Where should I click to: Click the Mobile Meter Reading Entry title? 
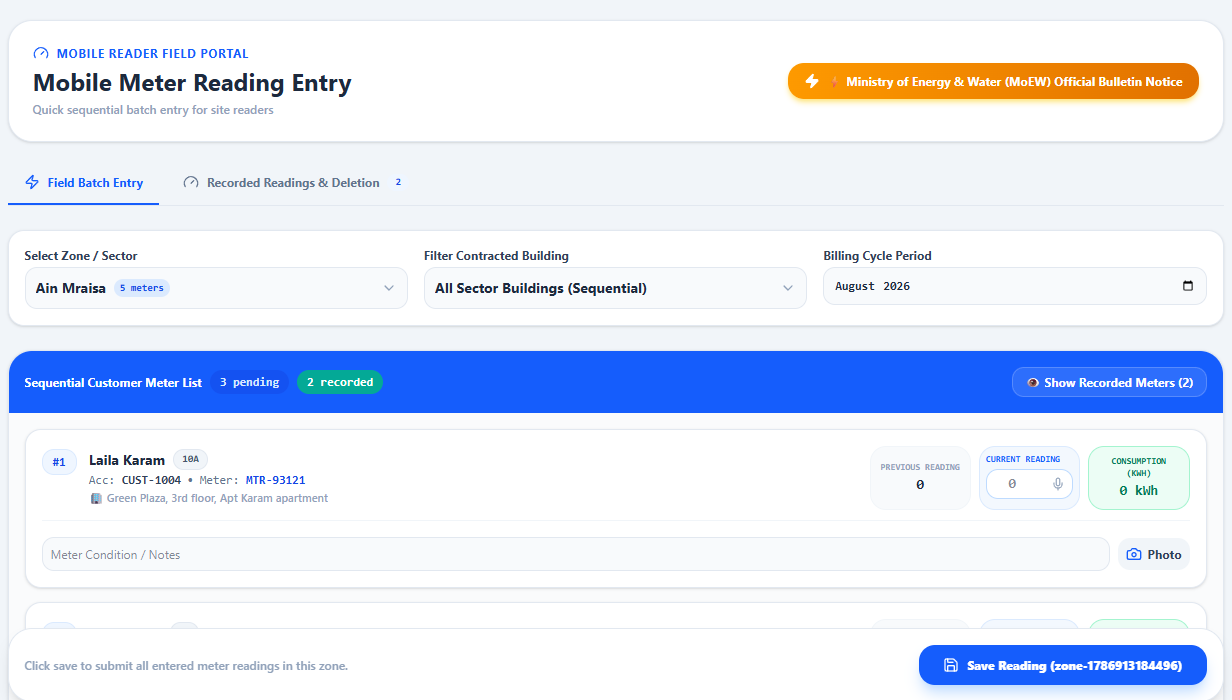[x=192, y=82]
